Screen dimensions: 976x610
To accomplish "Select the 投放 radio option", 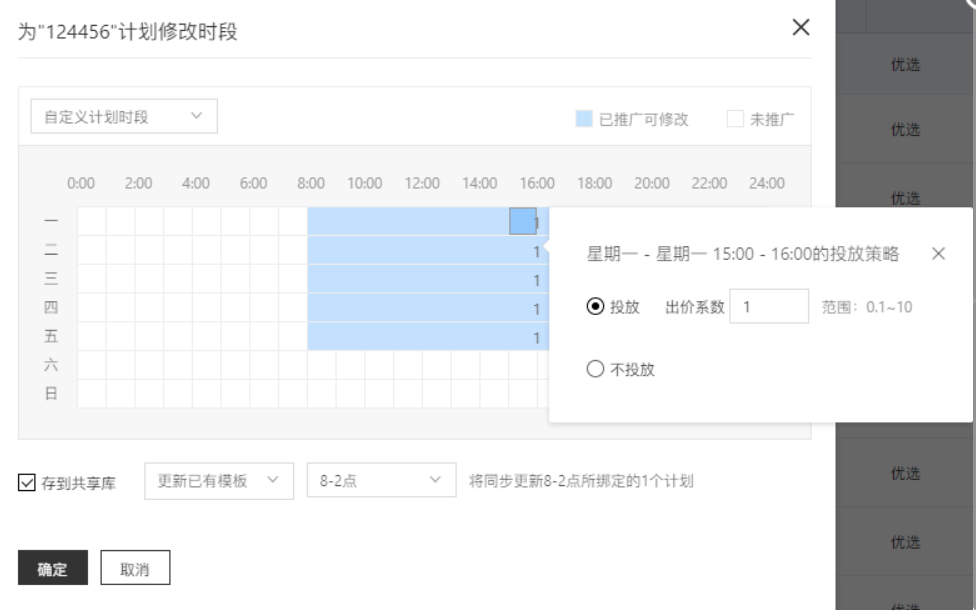I will tap(595, 307).
